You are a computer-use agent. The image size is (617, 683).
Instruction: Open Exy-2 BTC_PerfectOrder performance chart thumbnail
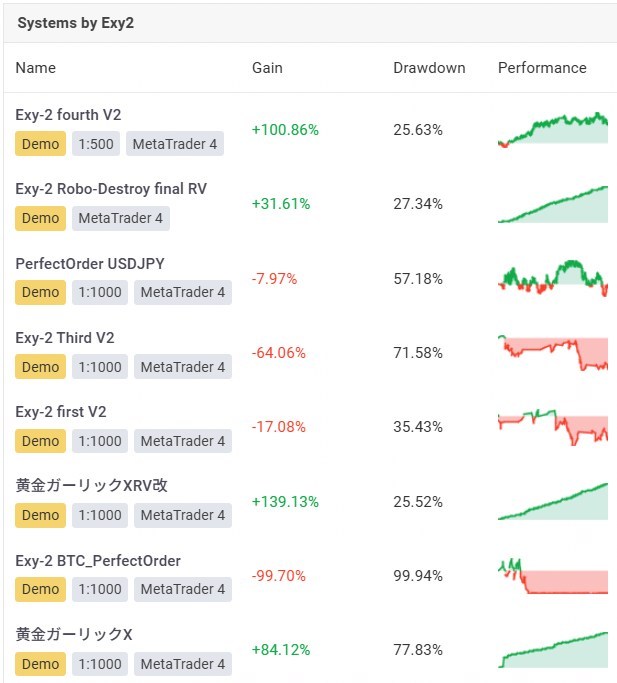[552, 576]
